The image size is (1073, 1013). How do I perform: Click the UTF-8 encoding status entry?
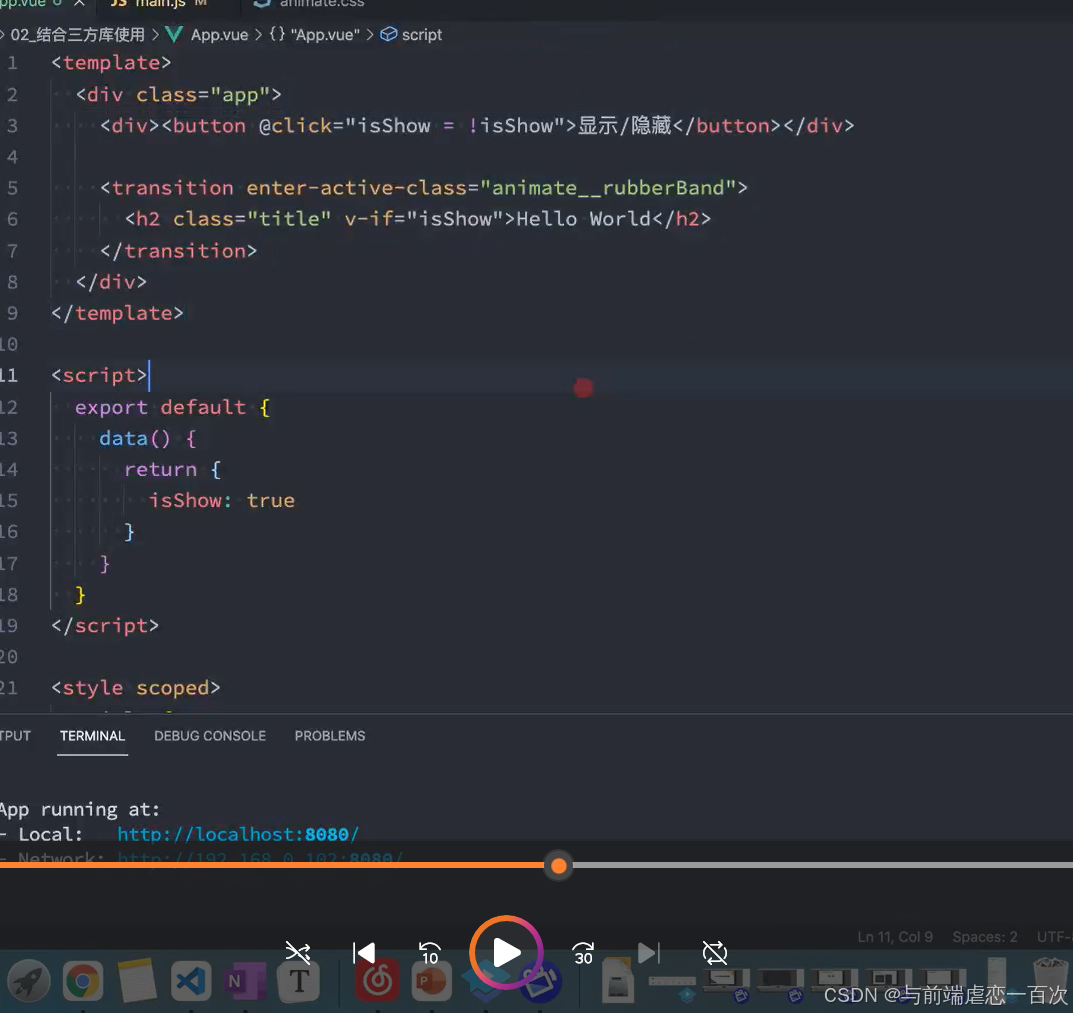pyautogui.click(x=1055, y=936)
